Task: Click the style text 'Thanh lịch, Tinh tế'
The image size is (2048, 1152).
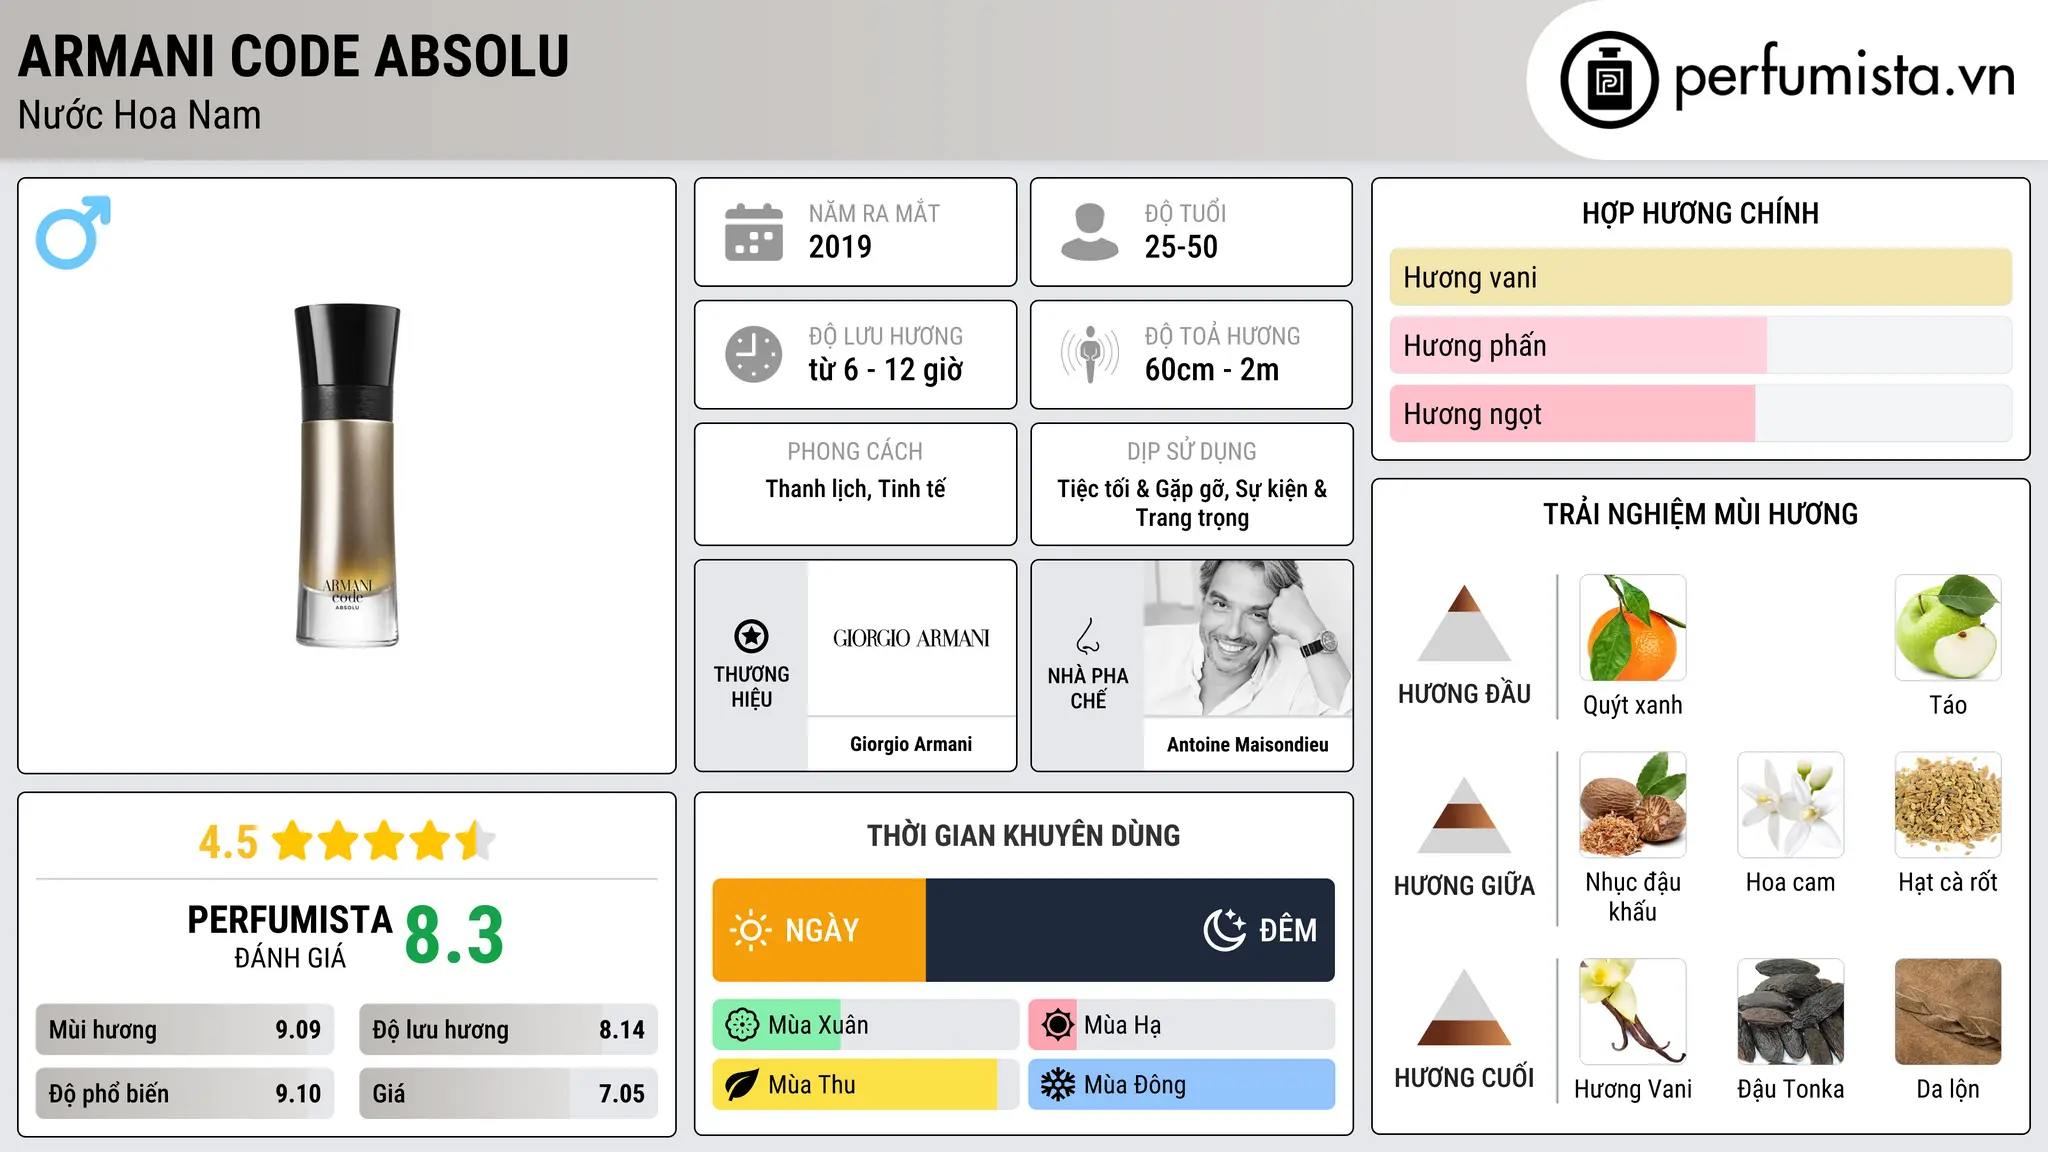Action: click(x=855, y=489)
